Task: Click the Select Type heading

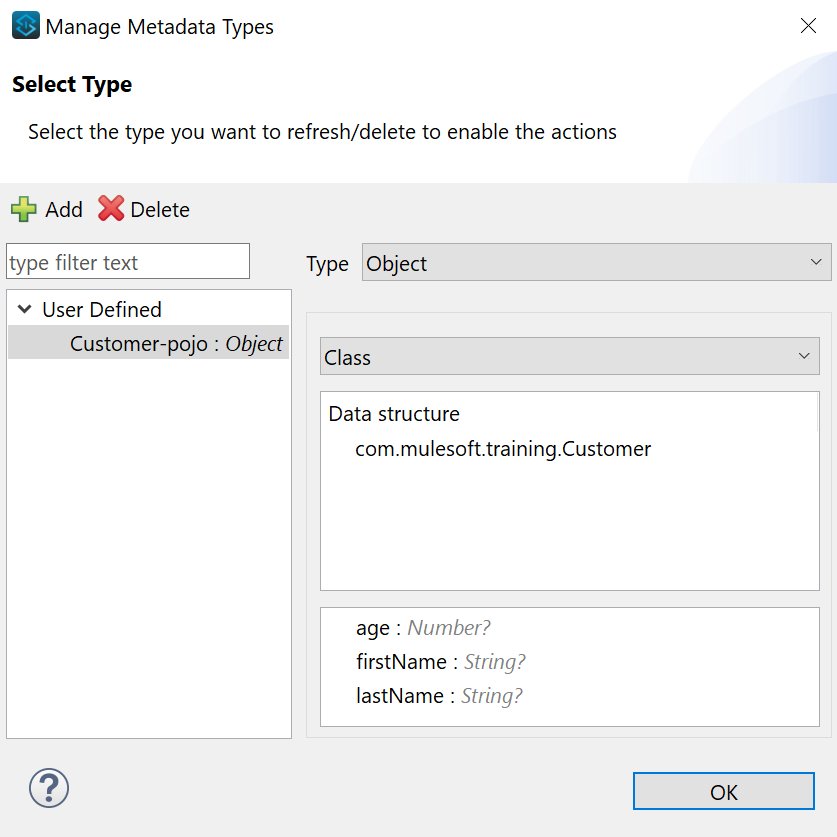Action: click(x=72, y=85)
